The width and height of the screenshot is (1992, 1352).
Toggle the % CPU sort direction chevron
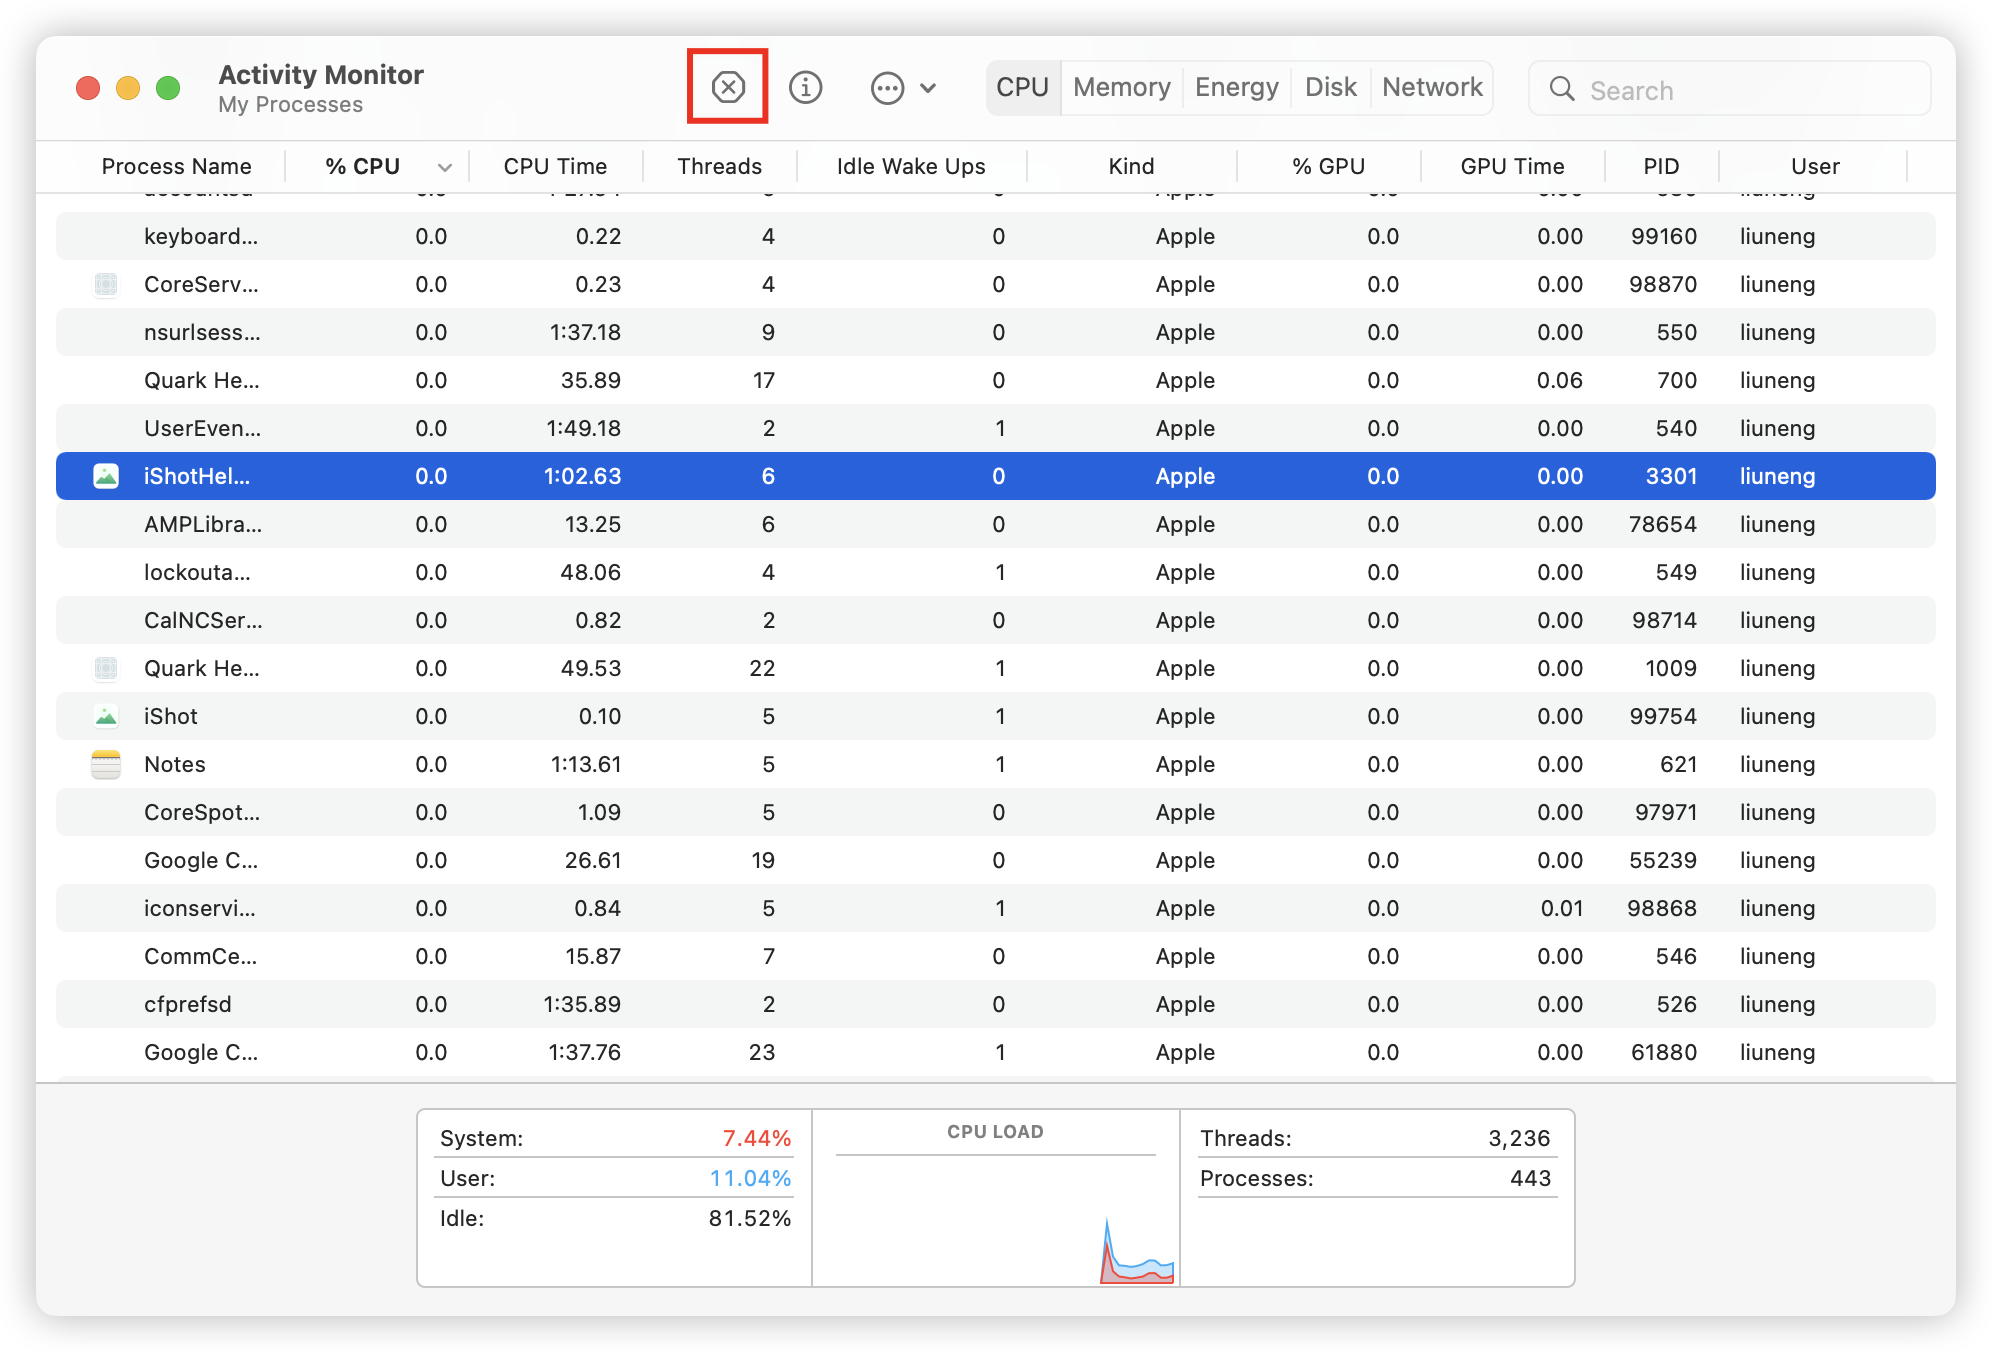(x=445, y=167)
